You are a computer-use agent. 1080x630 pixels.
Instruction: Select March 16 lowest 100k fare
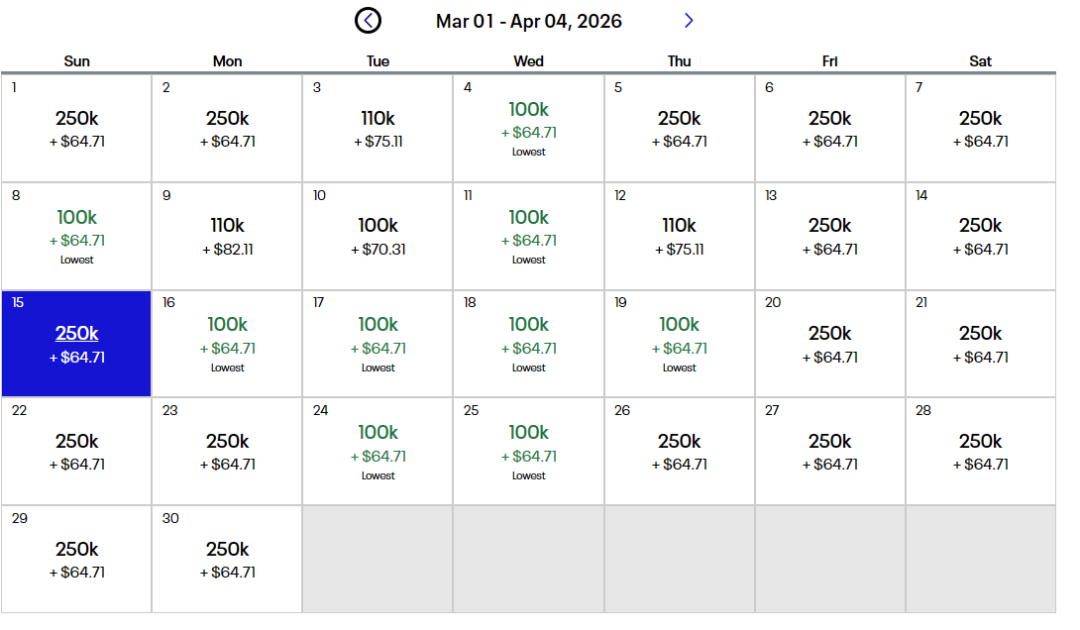(227, 343)
